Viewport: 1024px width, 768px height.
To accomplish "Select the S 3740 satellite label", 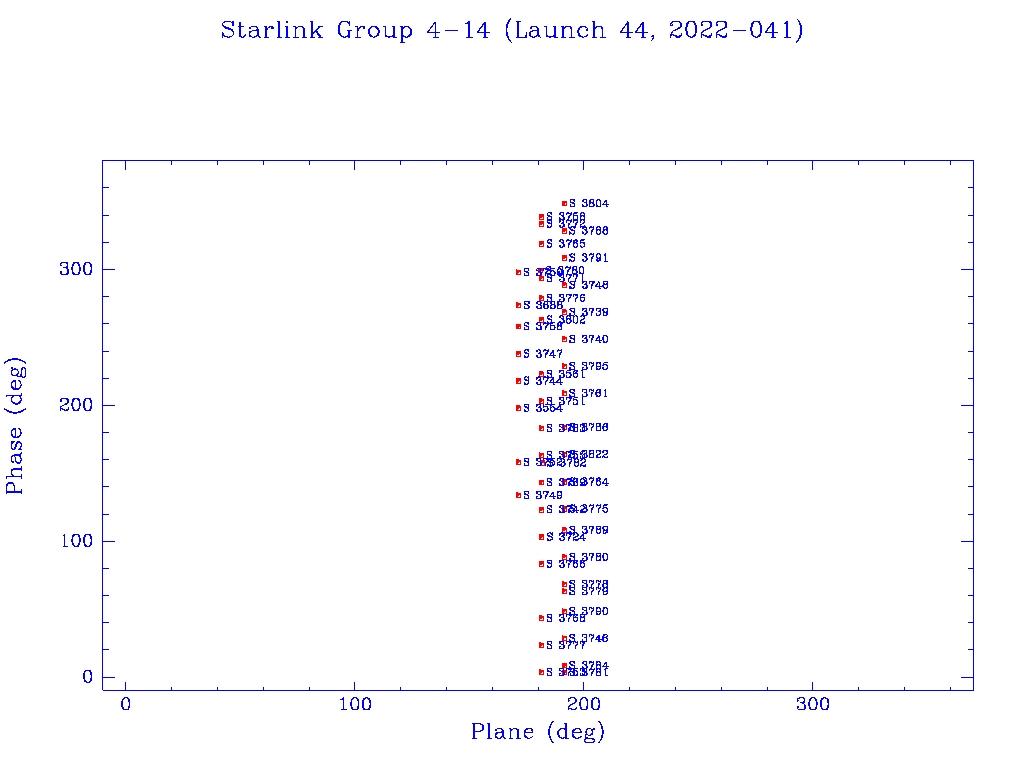I will [x=588, y=340].
